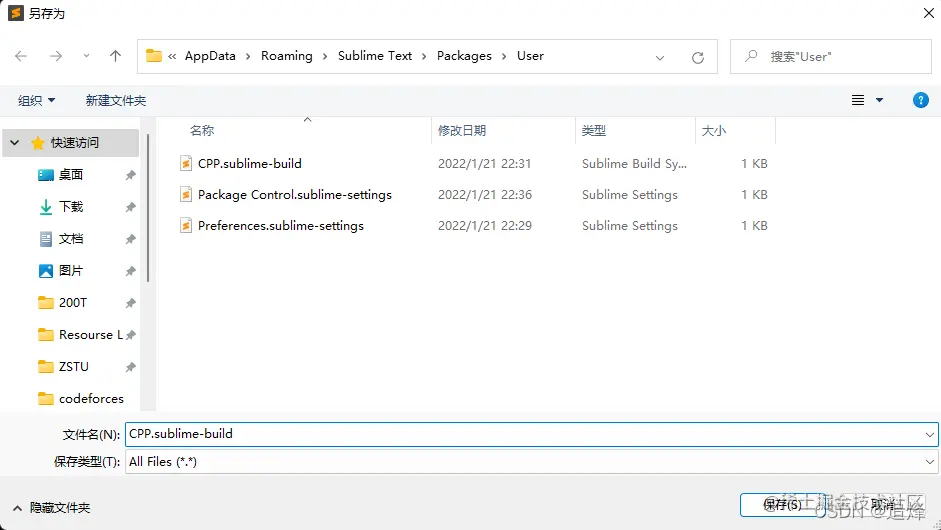This screenshot has width=941, height=530.
Task: Click the folder icon in address bar
Action: (154, 56)
